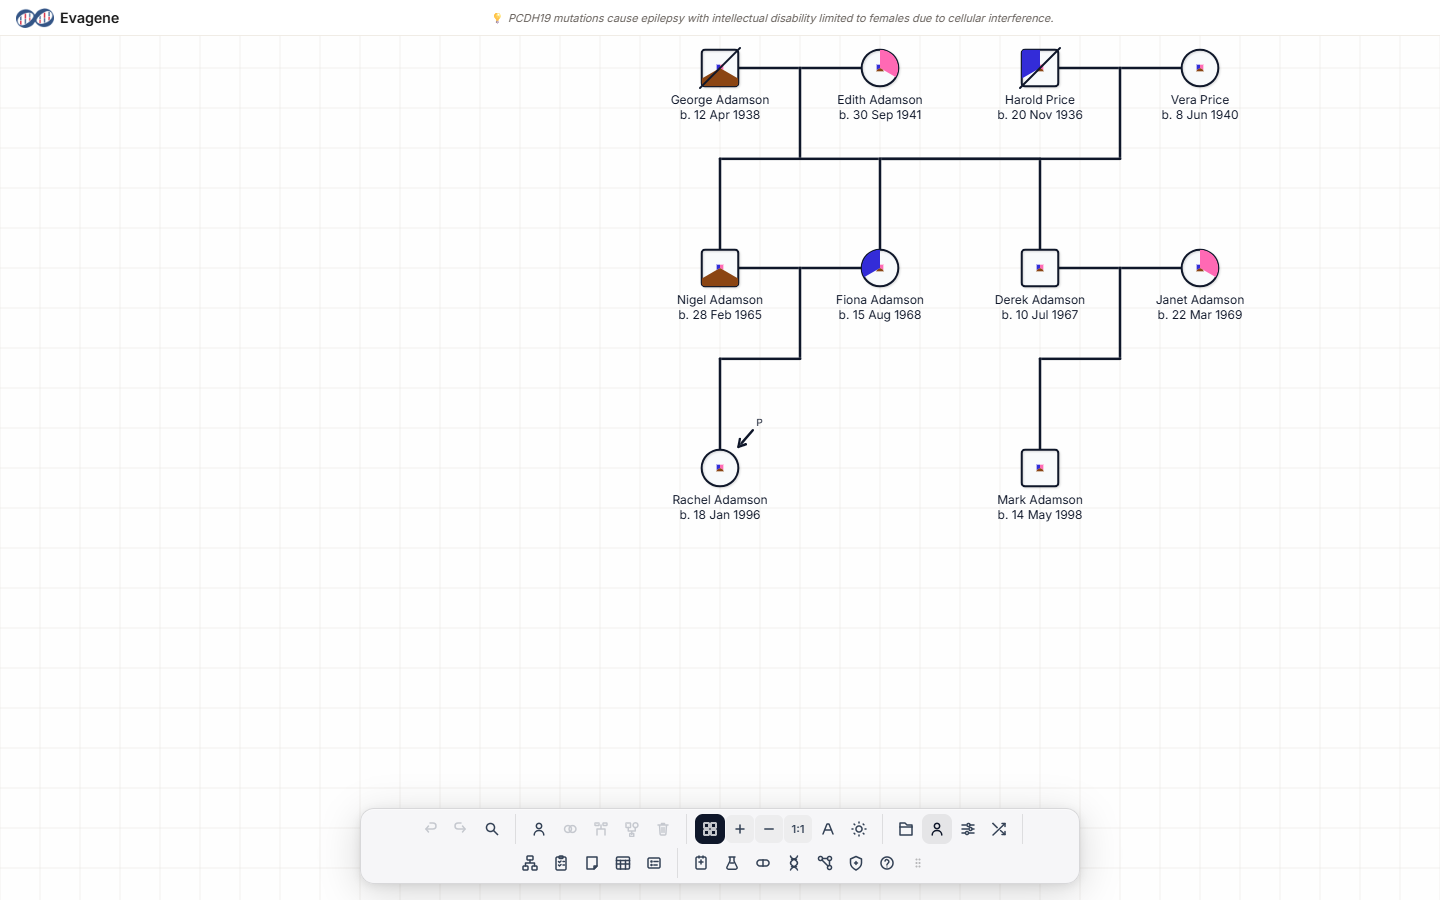Click the text 'b. 28 Feb 1965'
Viewport: 1440px width, 900px height.
[x=720, y=315]
